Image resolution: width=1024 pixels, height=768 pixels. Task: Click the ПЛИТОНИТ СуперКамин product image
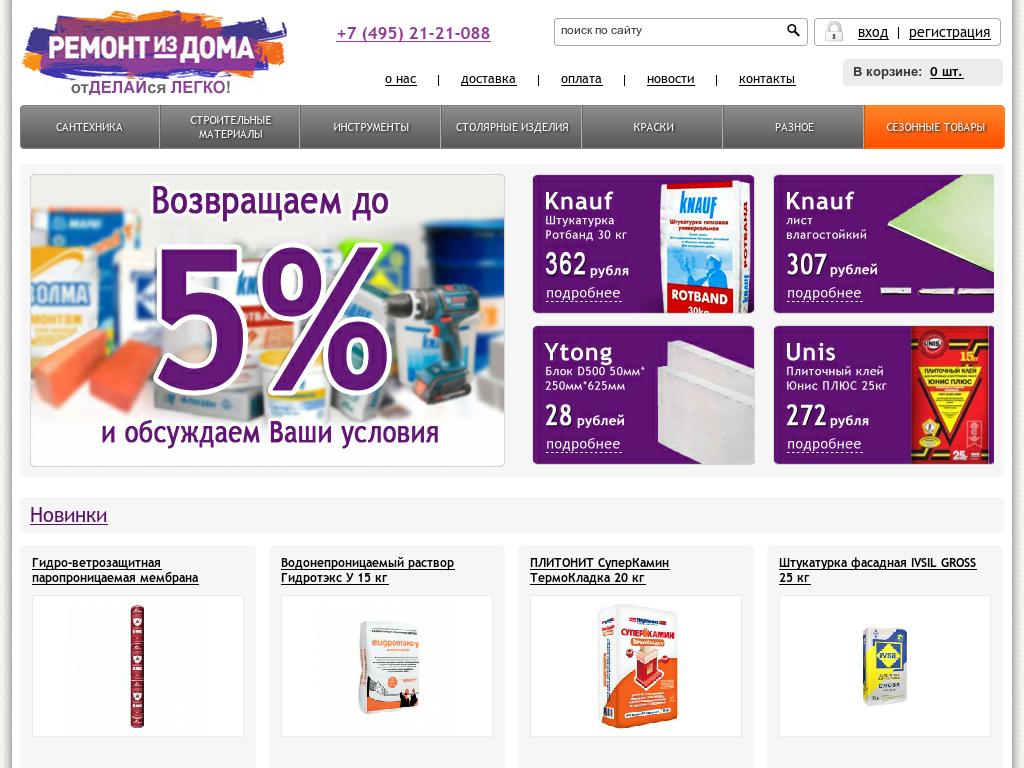click(635, 665)
